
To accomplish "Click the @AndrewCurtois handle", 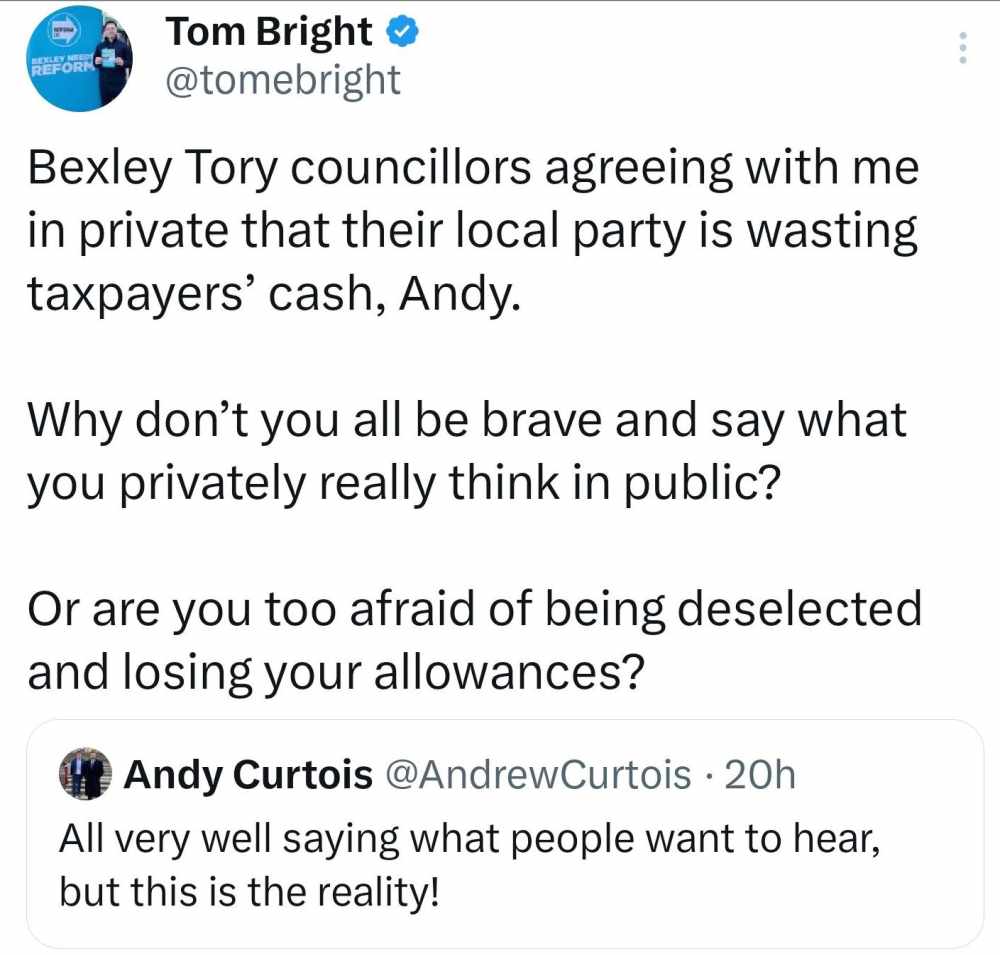I will point(538,774).
